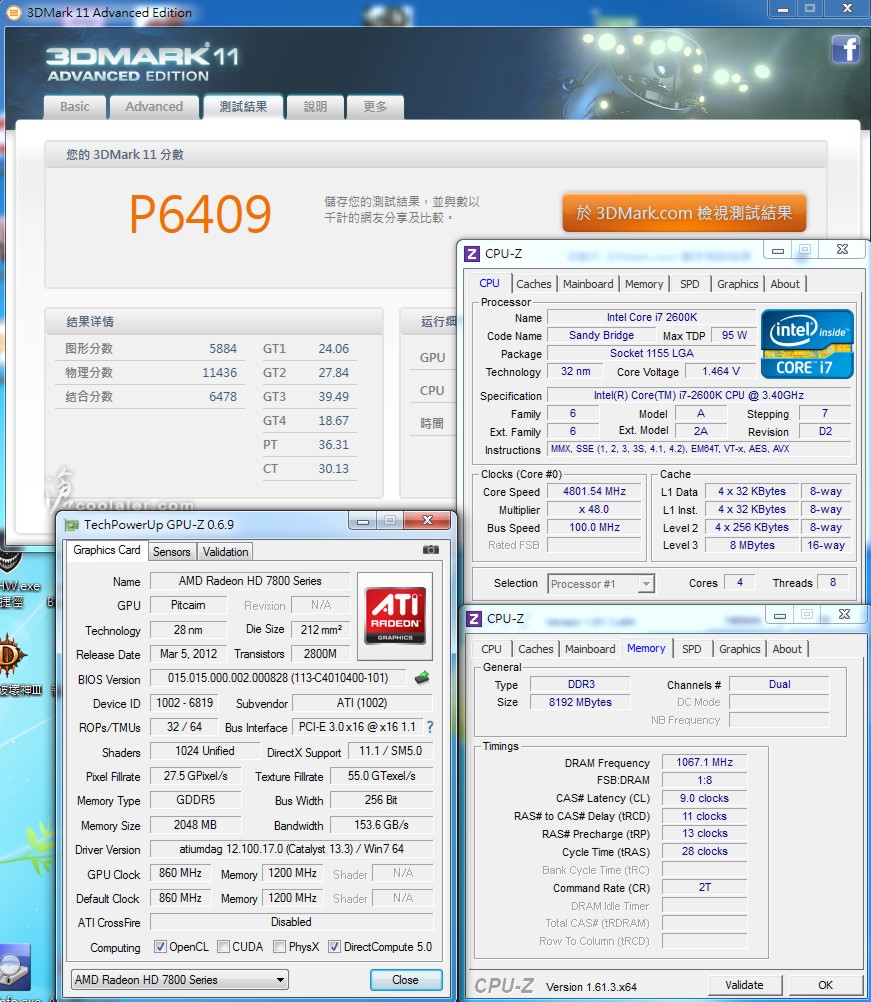Click the GPU-Z title bar icon
Viewport: 871px width, 1002px height.
(x=72, y=525)
